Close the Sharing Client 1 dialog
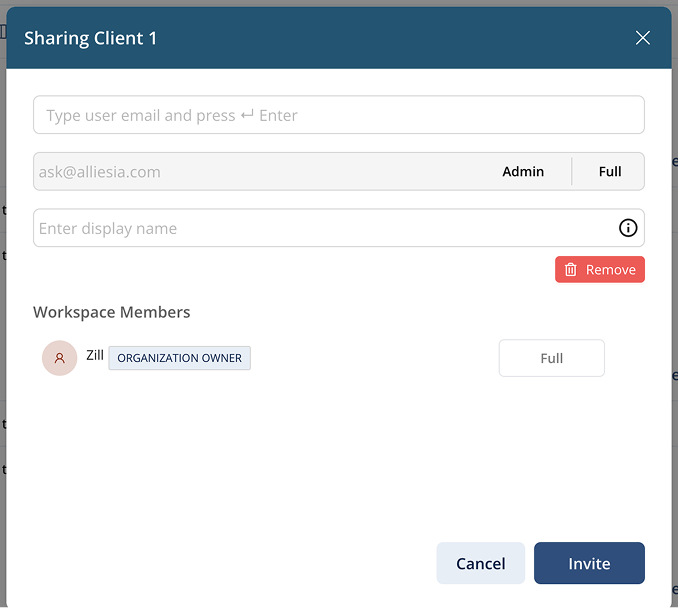The width and height of the screenshot is (678, 608). [x=643, y=38]
